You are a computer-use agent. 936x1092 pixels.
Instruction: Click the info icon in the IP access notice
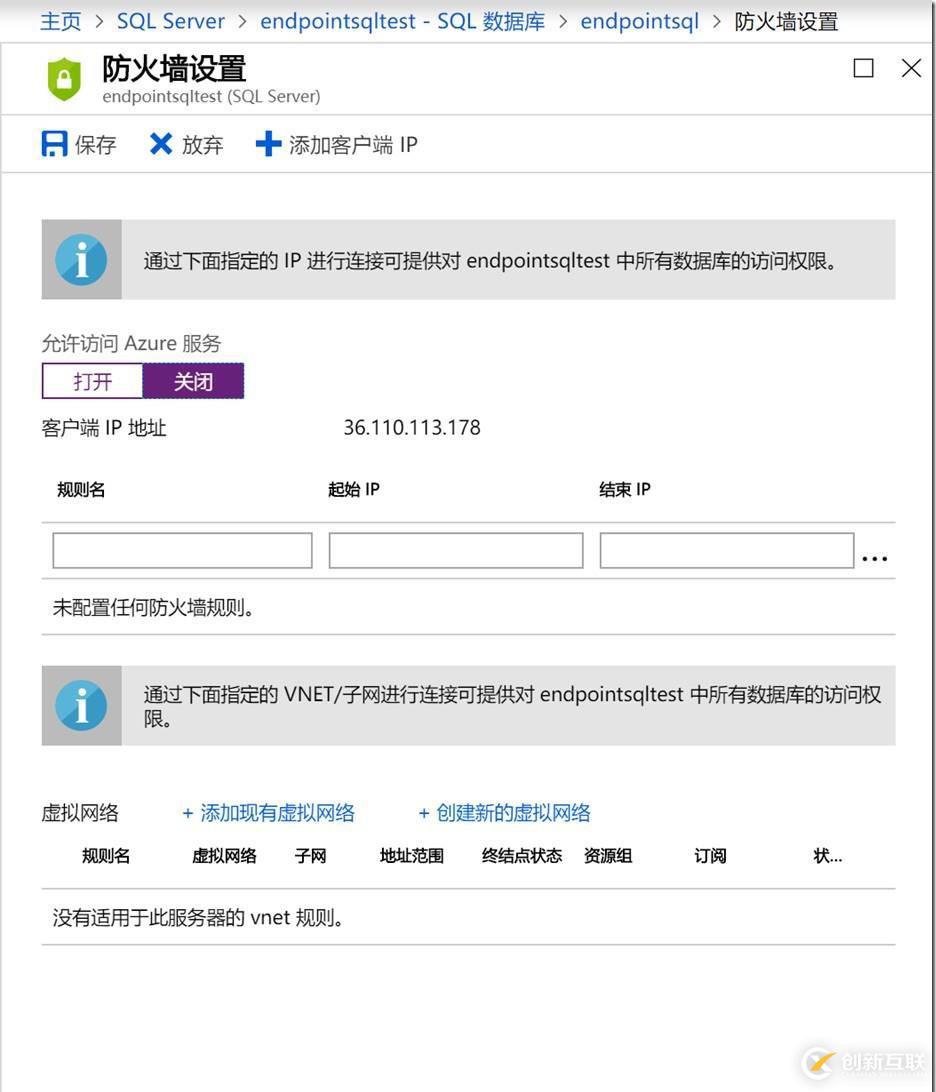click(81, 260)
